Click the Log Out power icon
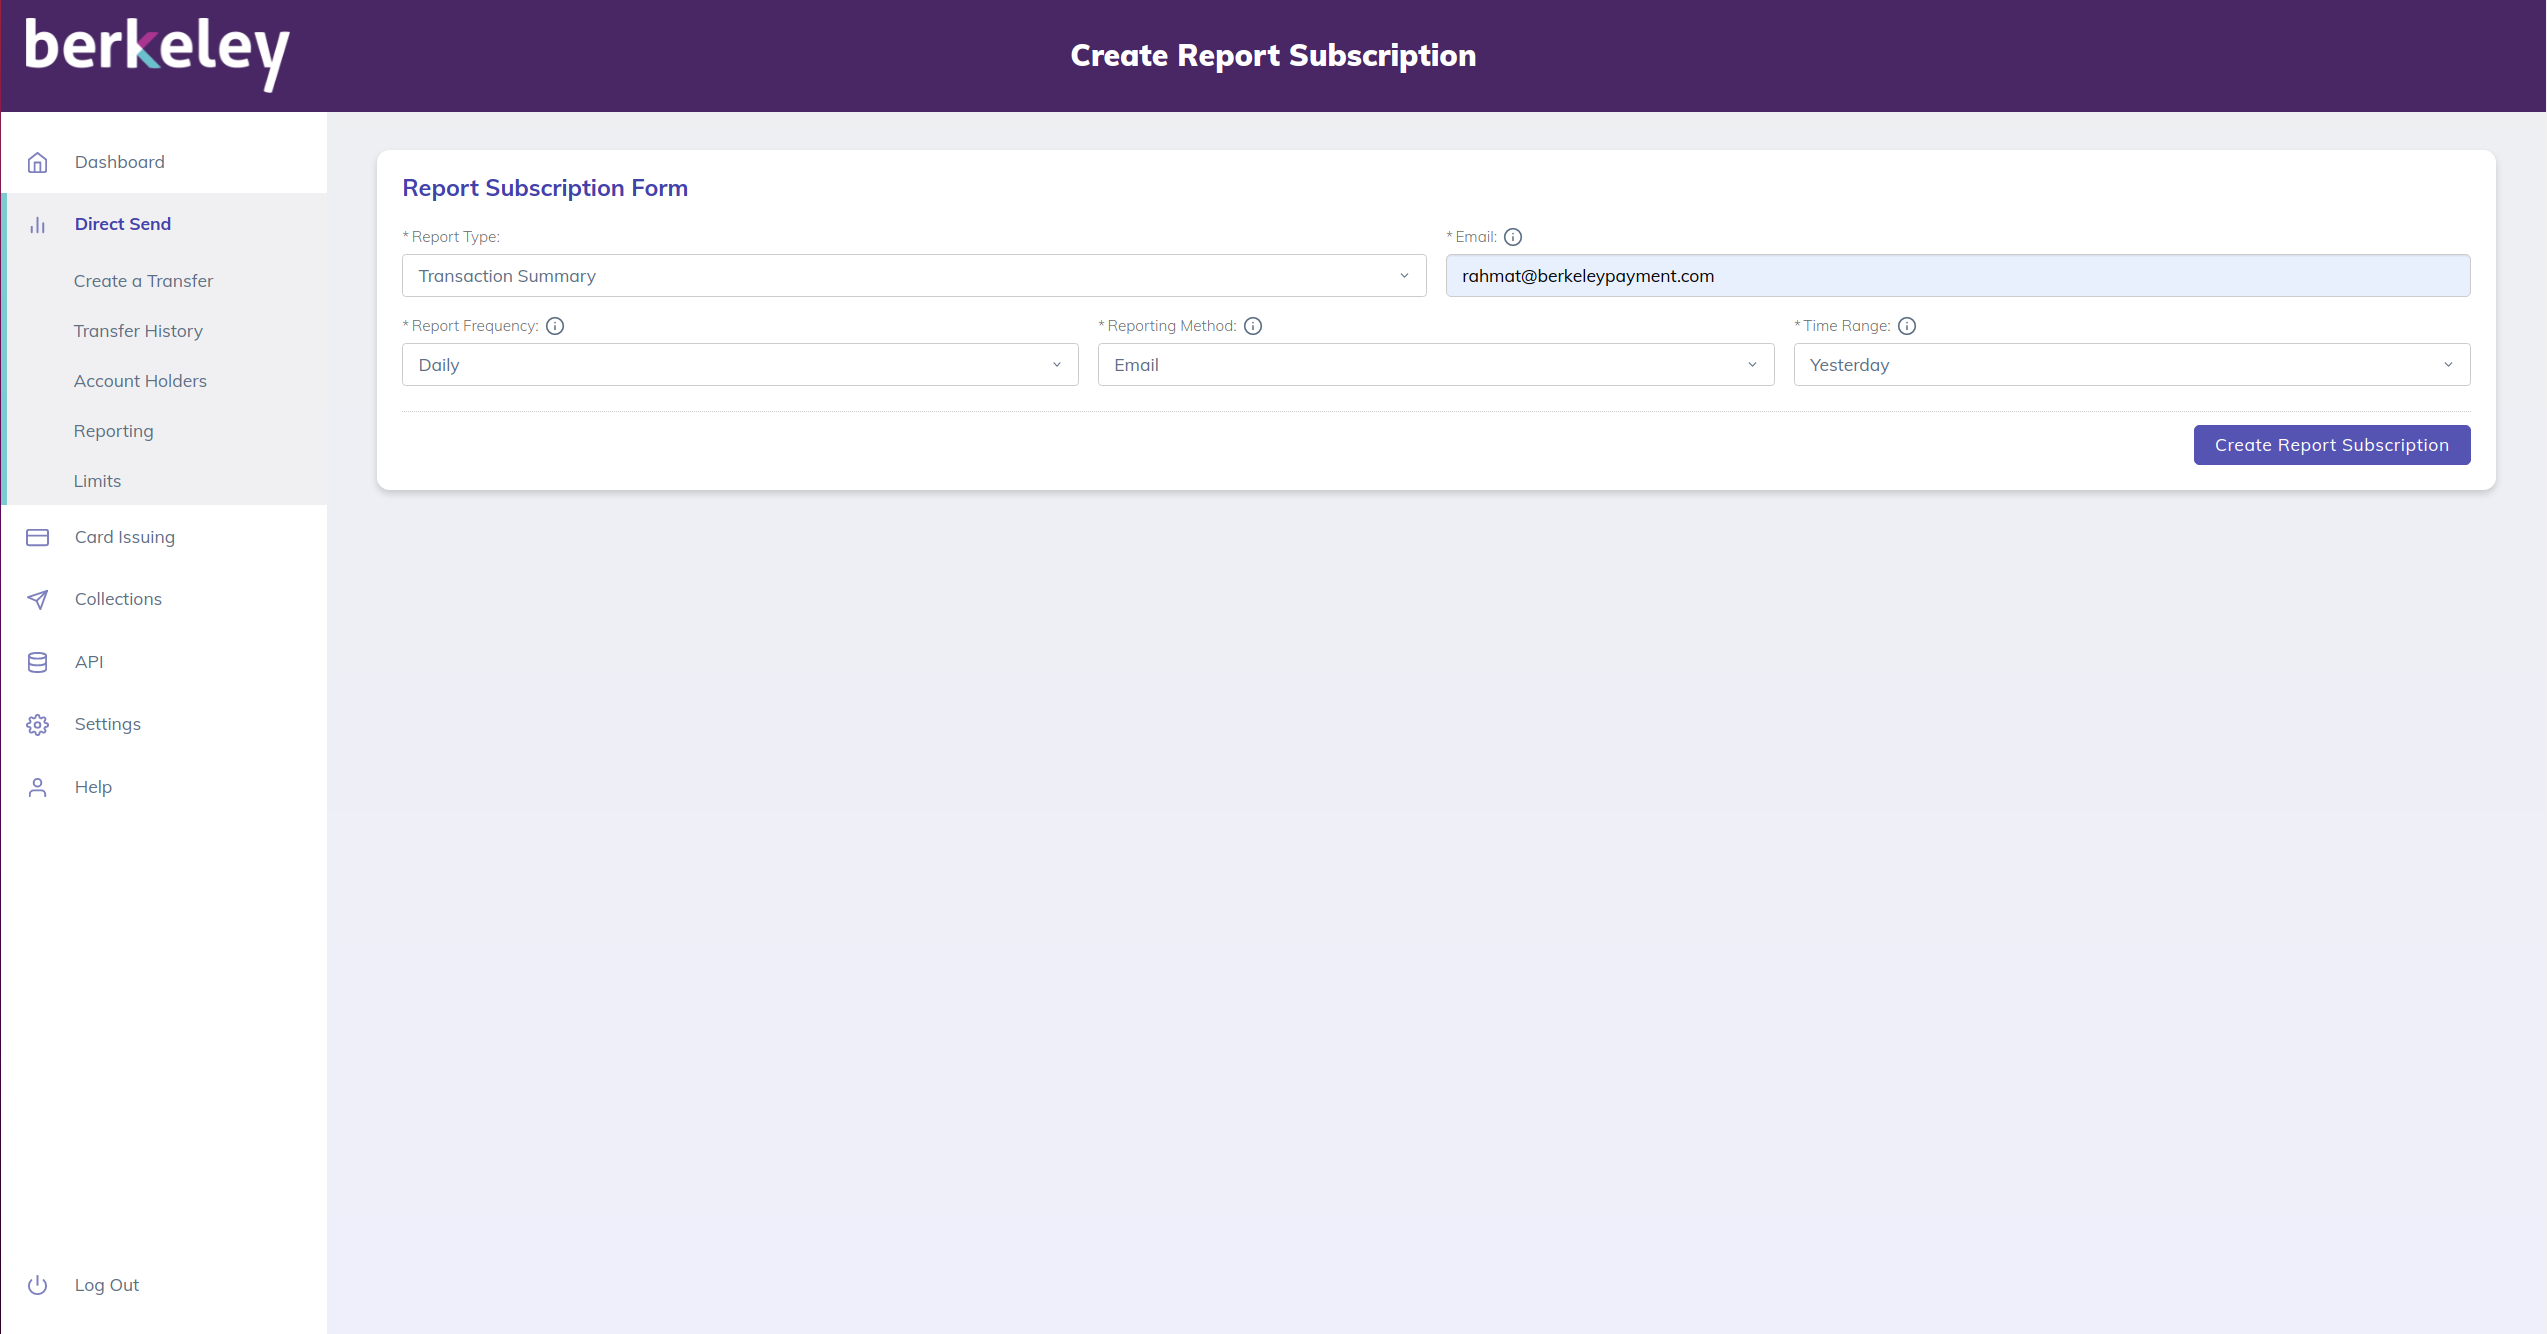 pyautogui.click(x=38, y=1285)
